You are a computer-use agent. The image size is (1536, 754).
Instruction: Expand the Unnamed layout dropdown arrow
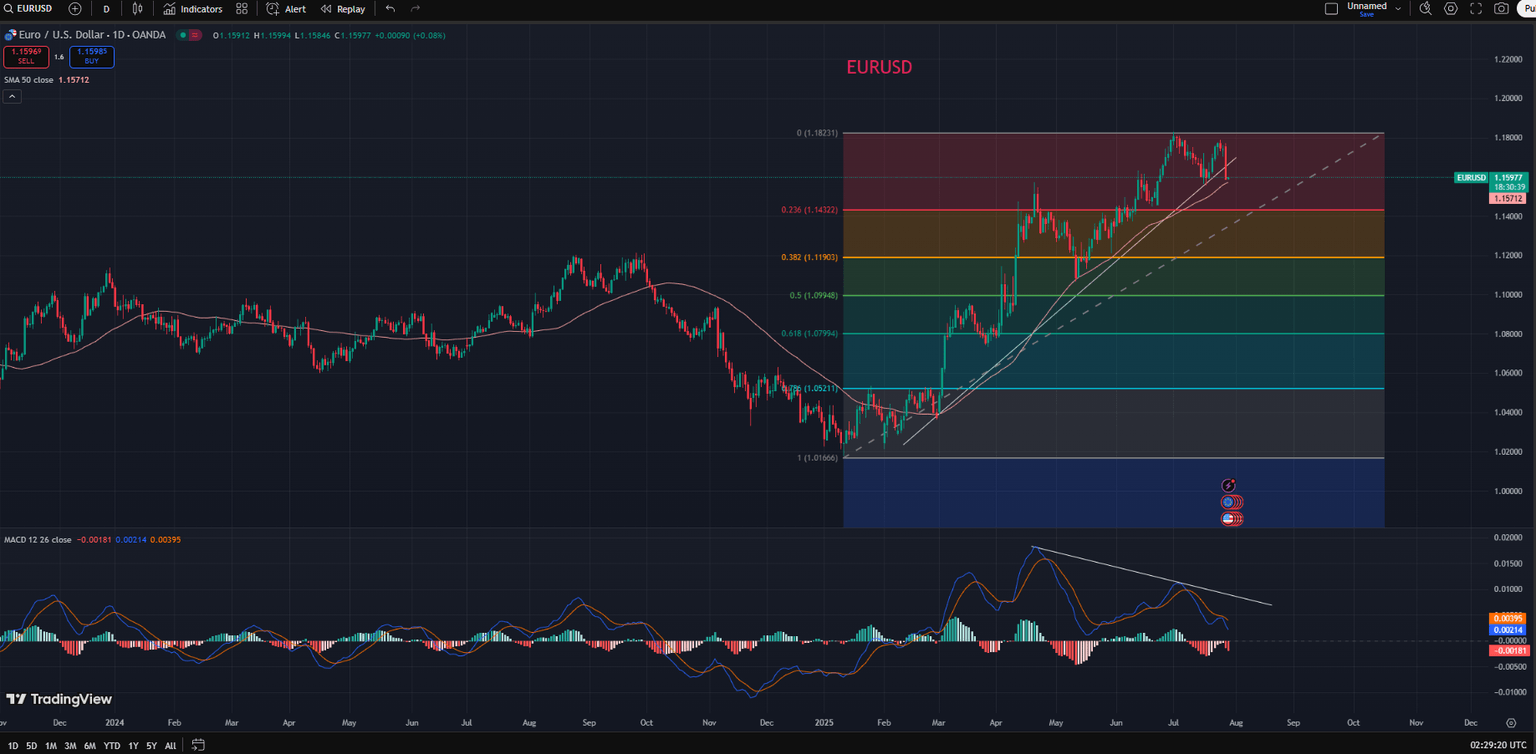pos(1398,9)
